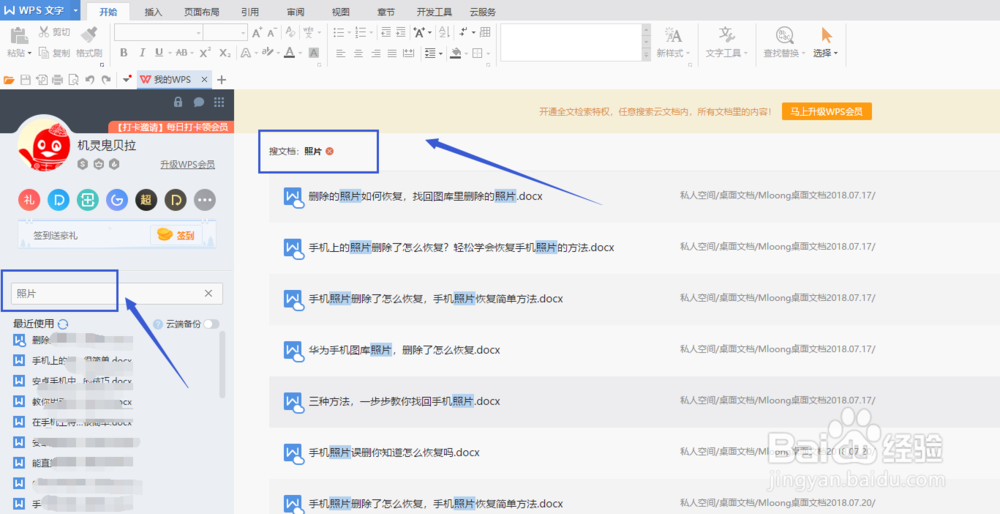Viewport: 1000px width, 514px height.
Task: Expand the font color dropdown arrow
Action: point(301,53)
